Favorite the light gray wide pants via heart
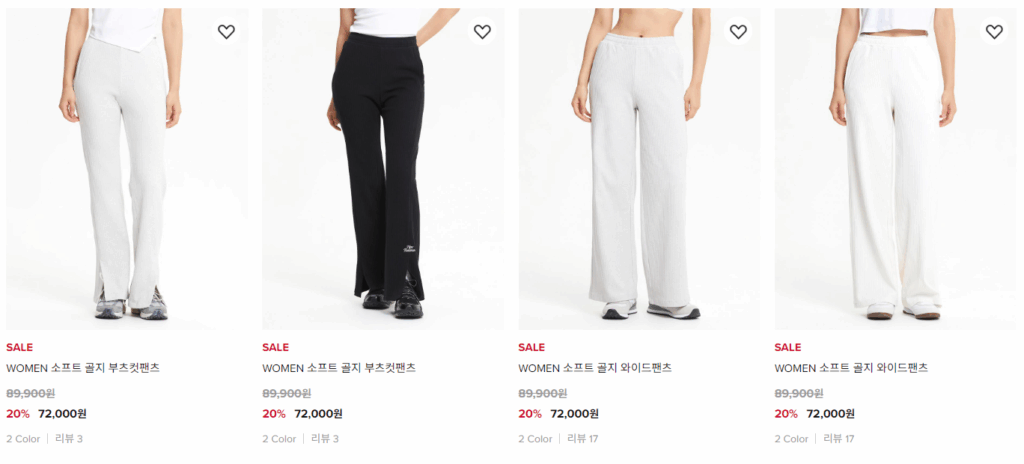 [738, 31]
